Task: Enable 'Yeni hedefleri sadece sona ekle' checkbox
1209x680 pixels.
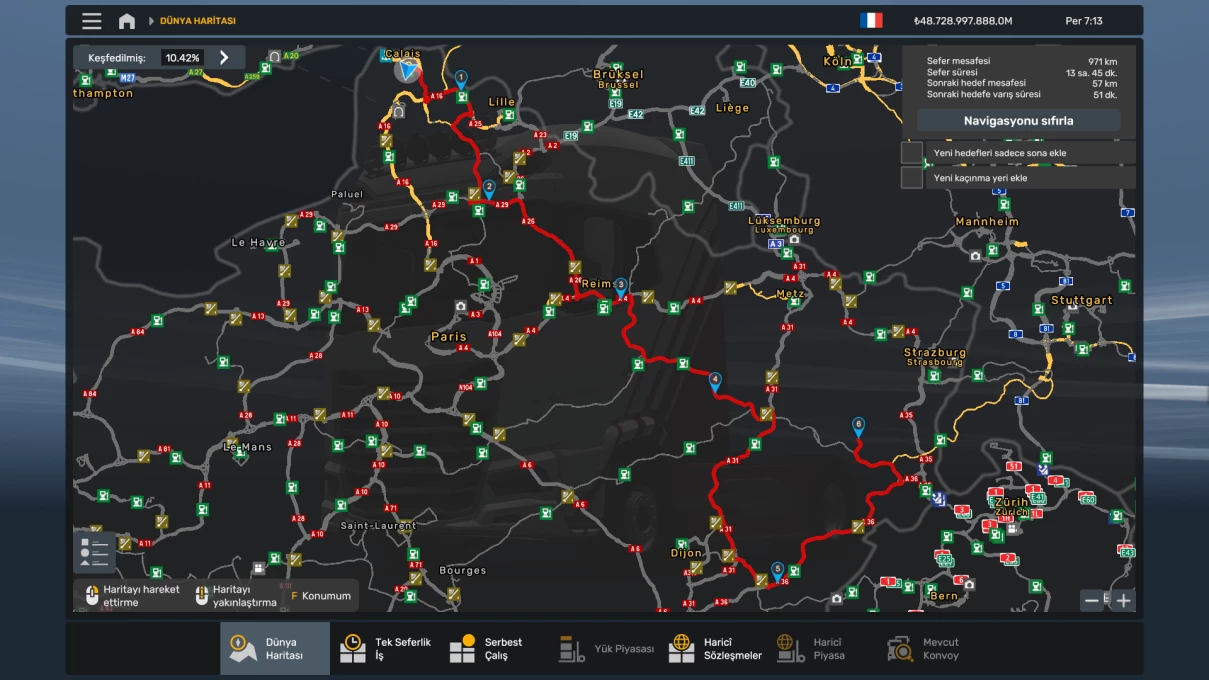Action: pyautogui.click(x=911, y=153)
